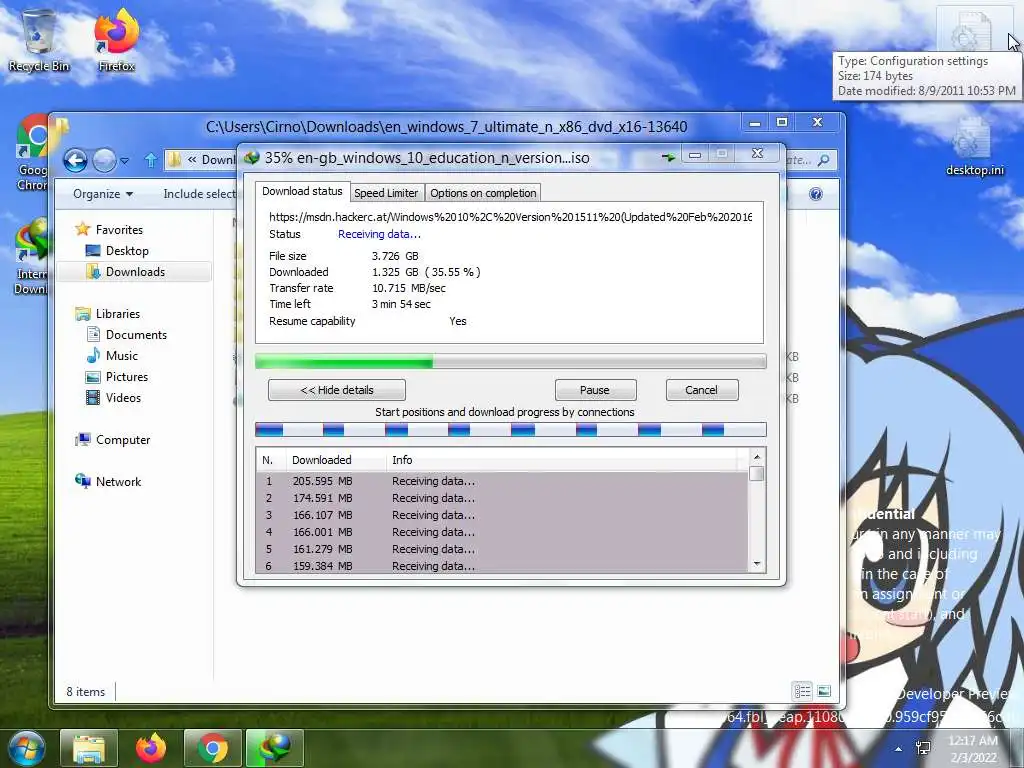Select the desktop.ini file on the desktop
Image resolution: width=1024 pixels, height=768 pixels.
(x=974, y=147)
